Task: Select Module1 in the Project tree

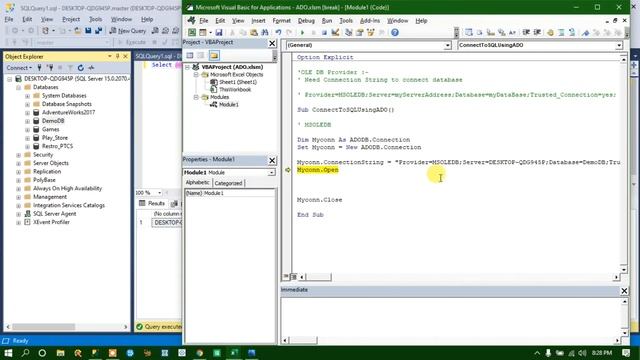Action: [229, 104]
